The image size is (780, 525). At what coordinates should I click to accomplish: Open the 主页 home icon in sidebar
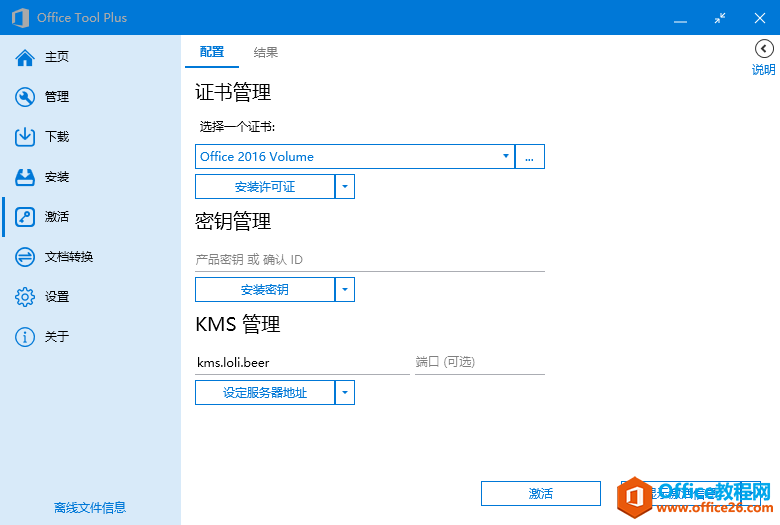pos(25,57)
